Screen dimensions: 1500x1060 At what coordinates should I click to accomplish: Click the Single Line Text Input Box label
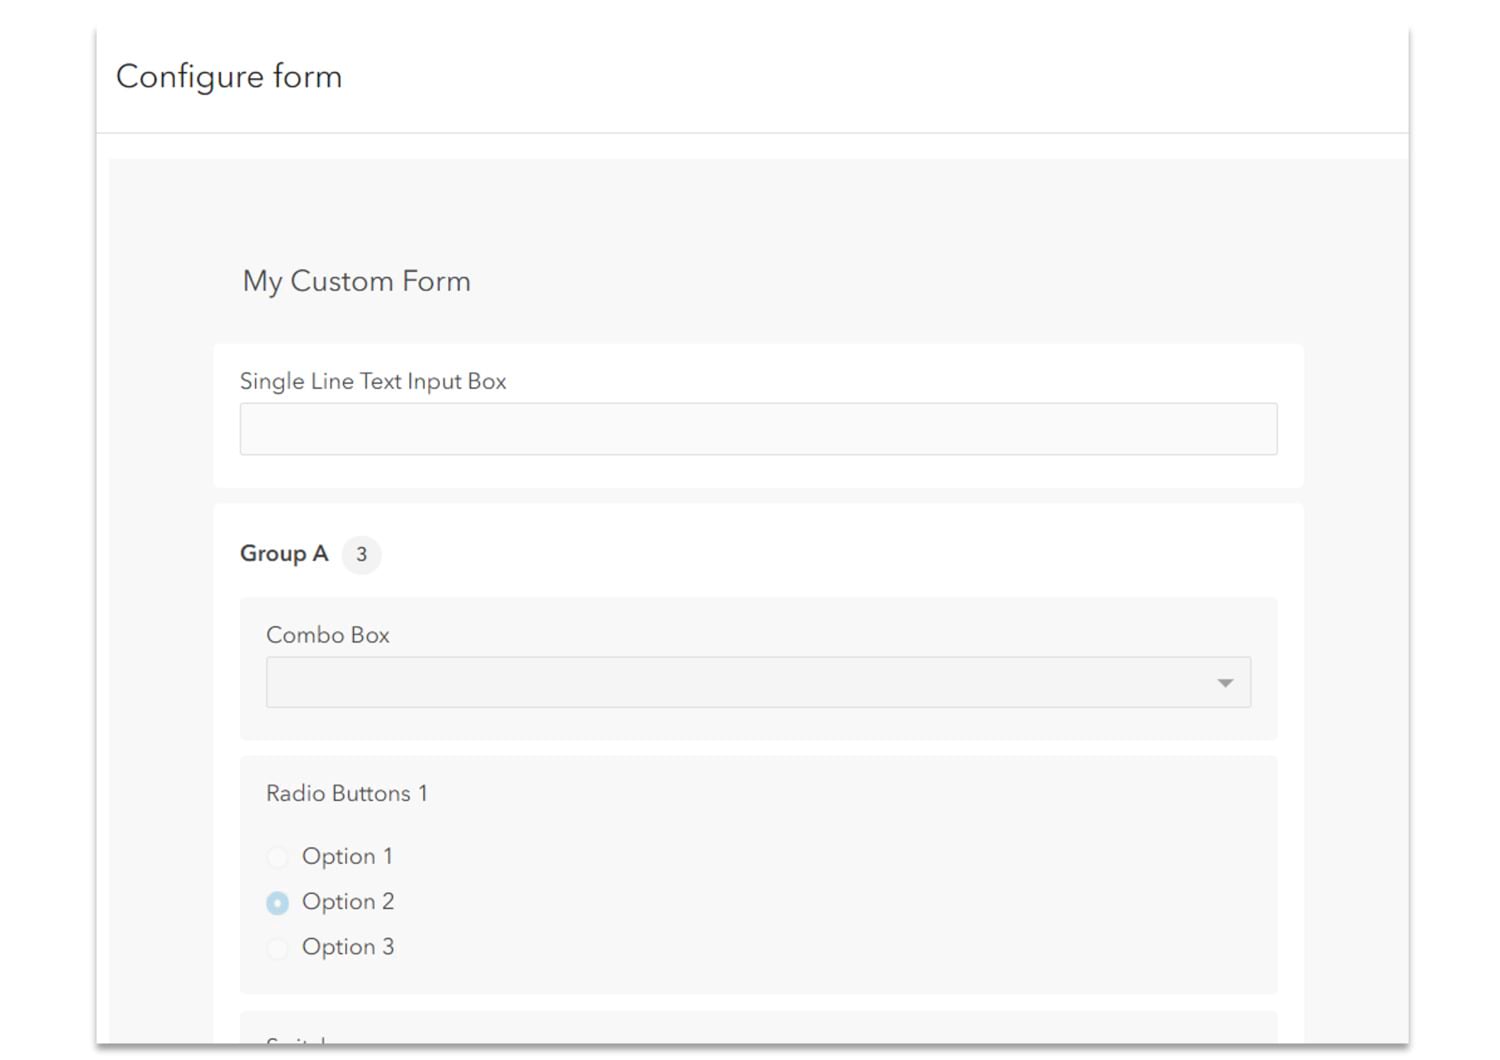click(372, 381)
